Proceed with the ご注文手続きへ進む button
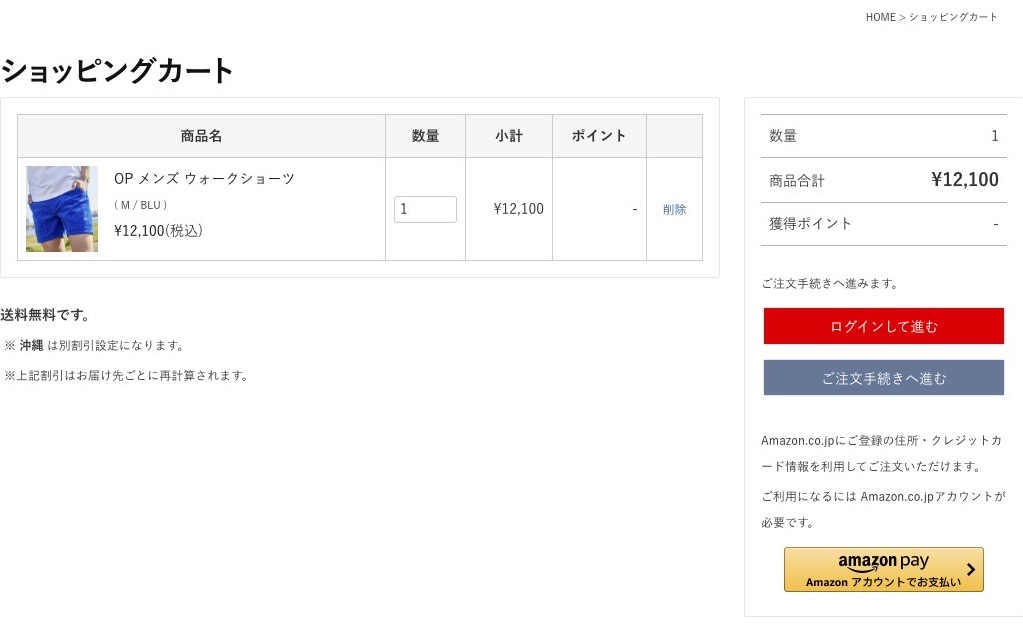 coord(883,378)
